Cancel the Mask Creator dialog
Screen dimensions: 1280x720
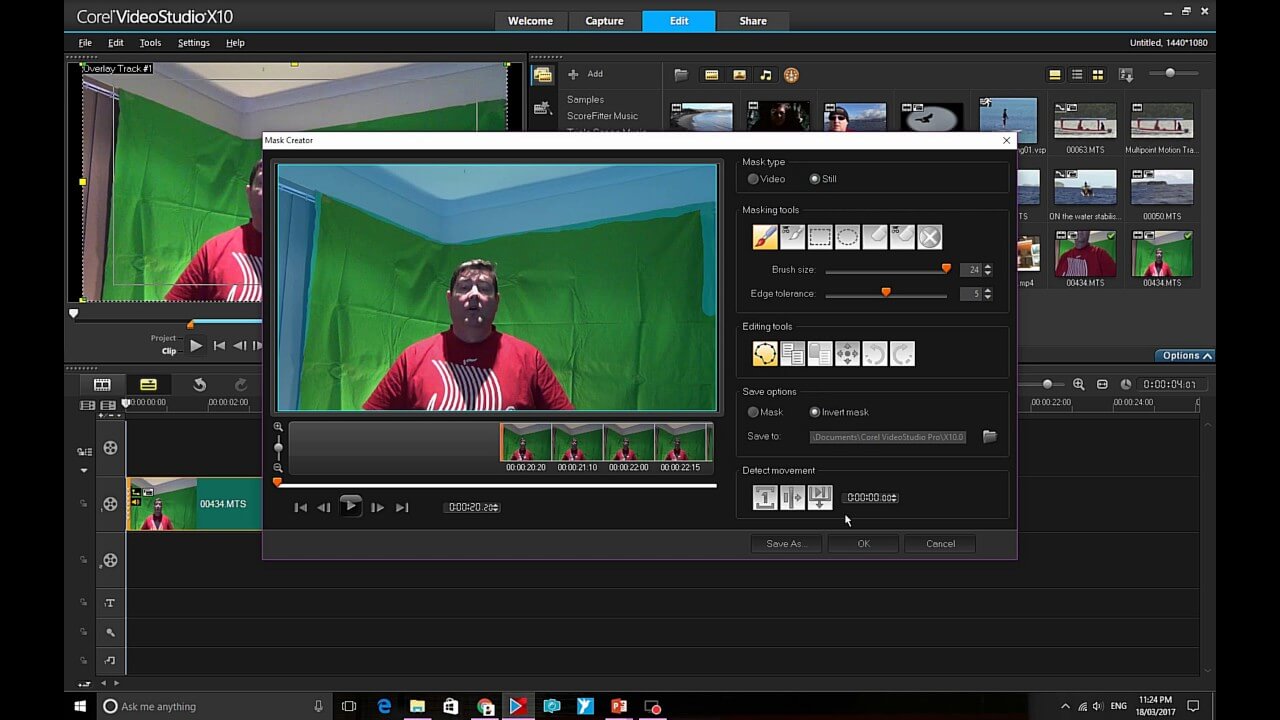[x=940, y=544]
